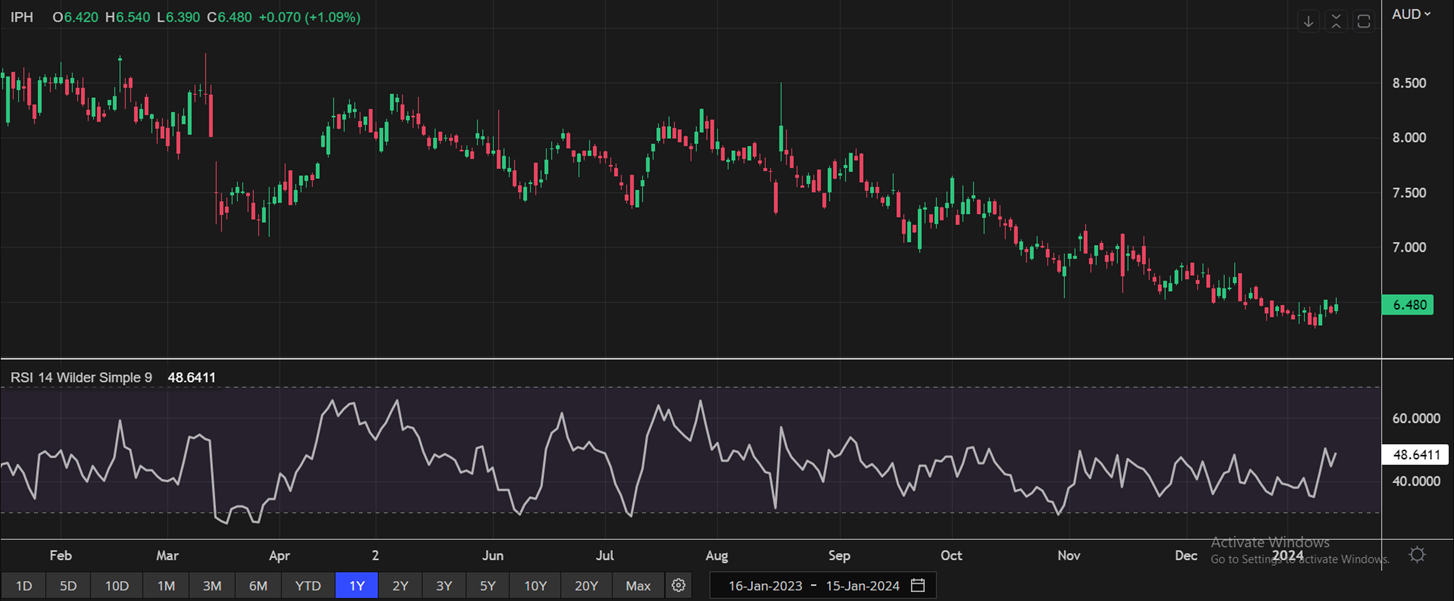Viewport: 1454px width, 601px height.
Task: Choose the 10Y time range
Action: pos(535,585)
